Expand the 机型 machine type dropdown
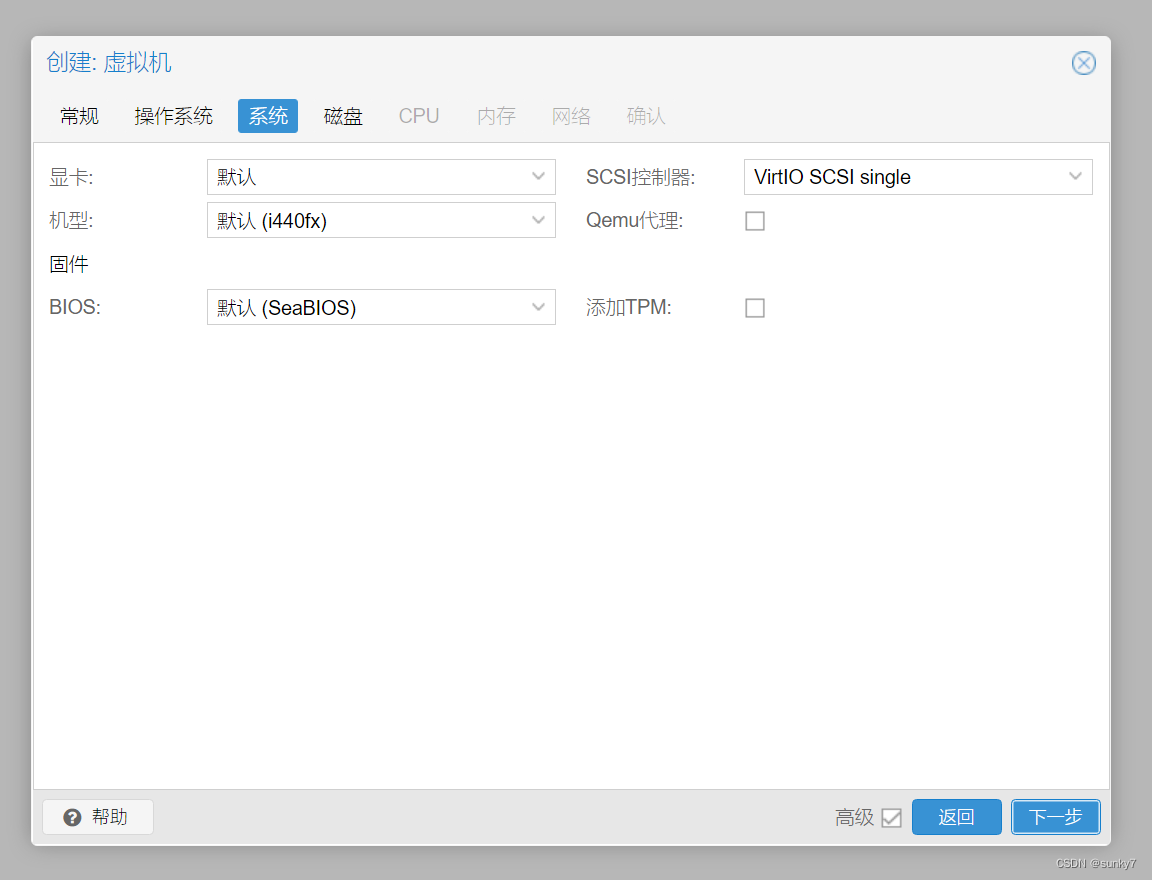Screen dimensions: 1152x880 (380, 220)
